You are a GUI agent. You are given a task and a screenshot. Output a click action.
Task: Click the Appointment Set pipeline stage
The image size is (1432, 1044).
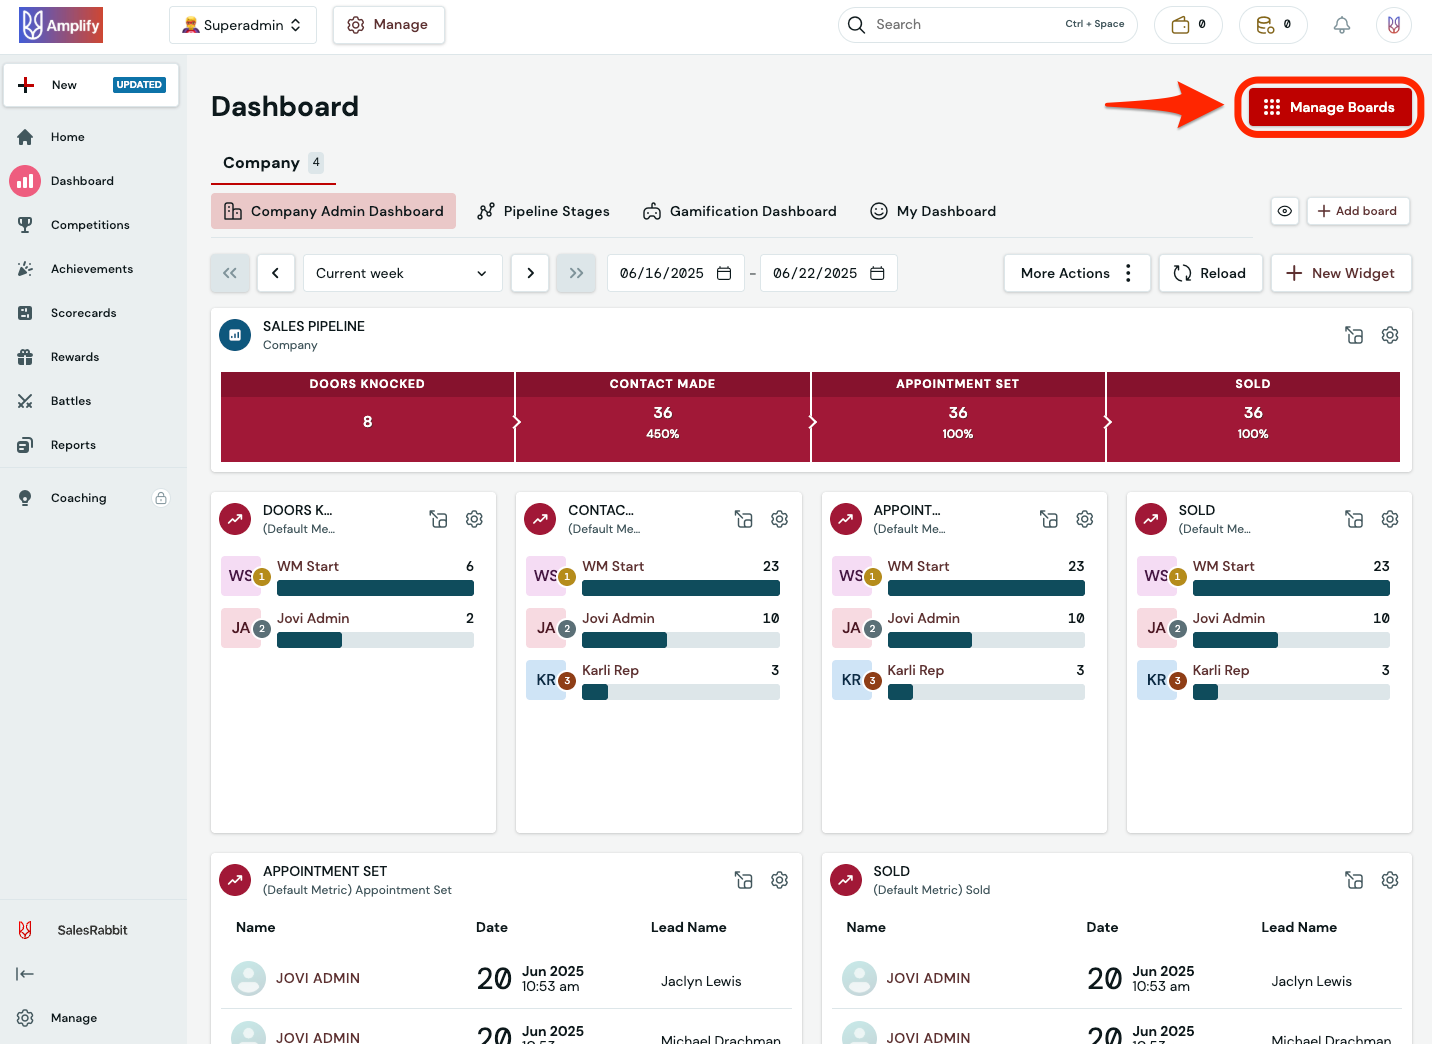[958, 417]
